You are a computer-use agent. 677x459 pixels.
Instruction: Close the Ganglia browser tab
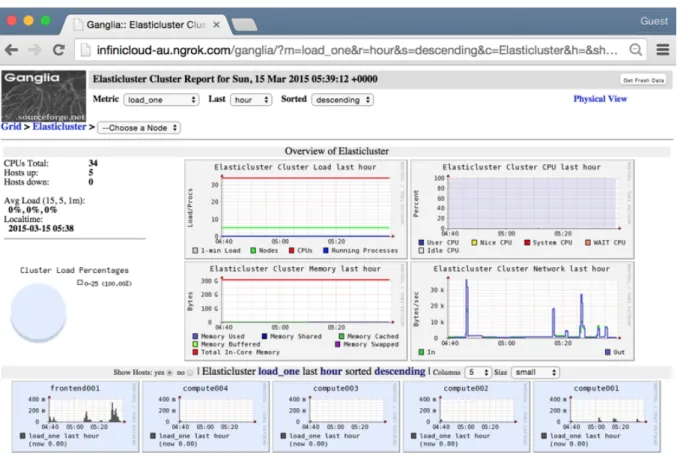216,25
